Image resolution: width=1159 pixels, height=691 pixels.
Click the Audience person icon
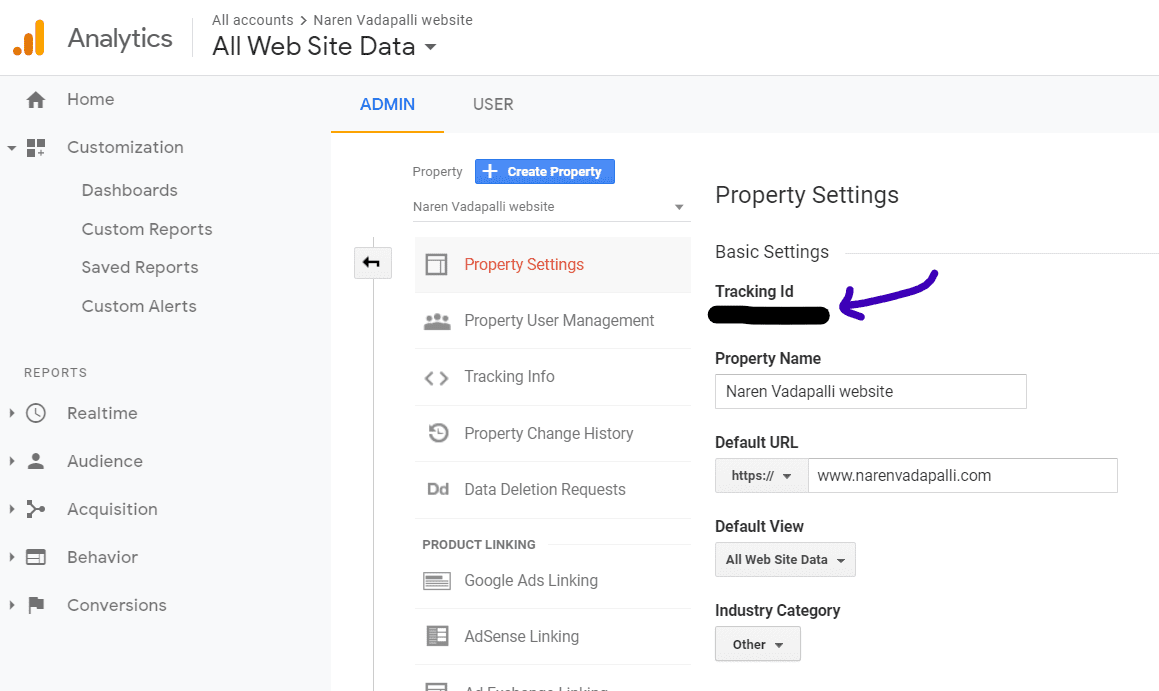[35, 461]
